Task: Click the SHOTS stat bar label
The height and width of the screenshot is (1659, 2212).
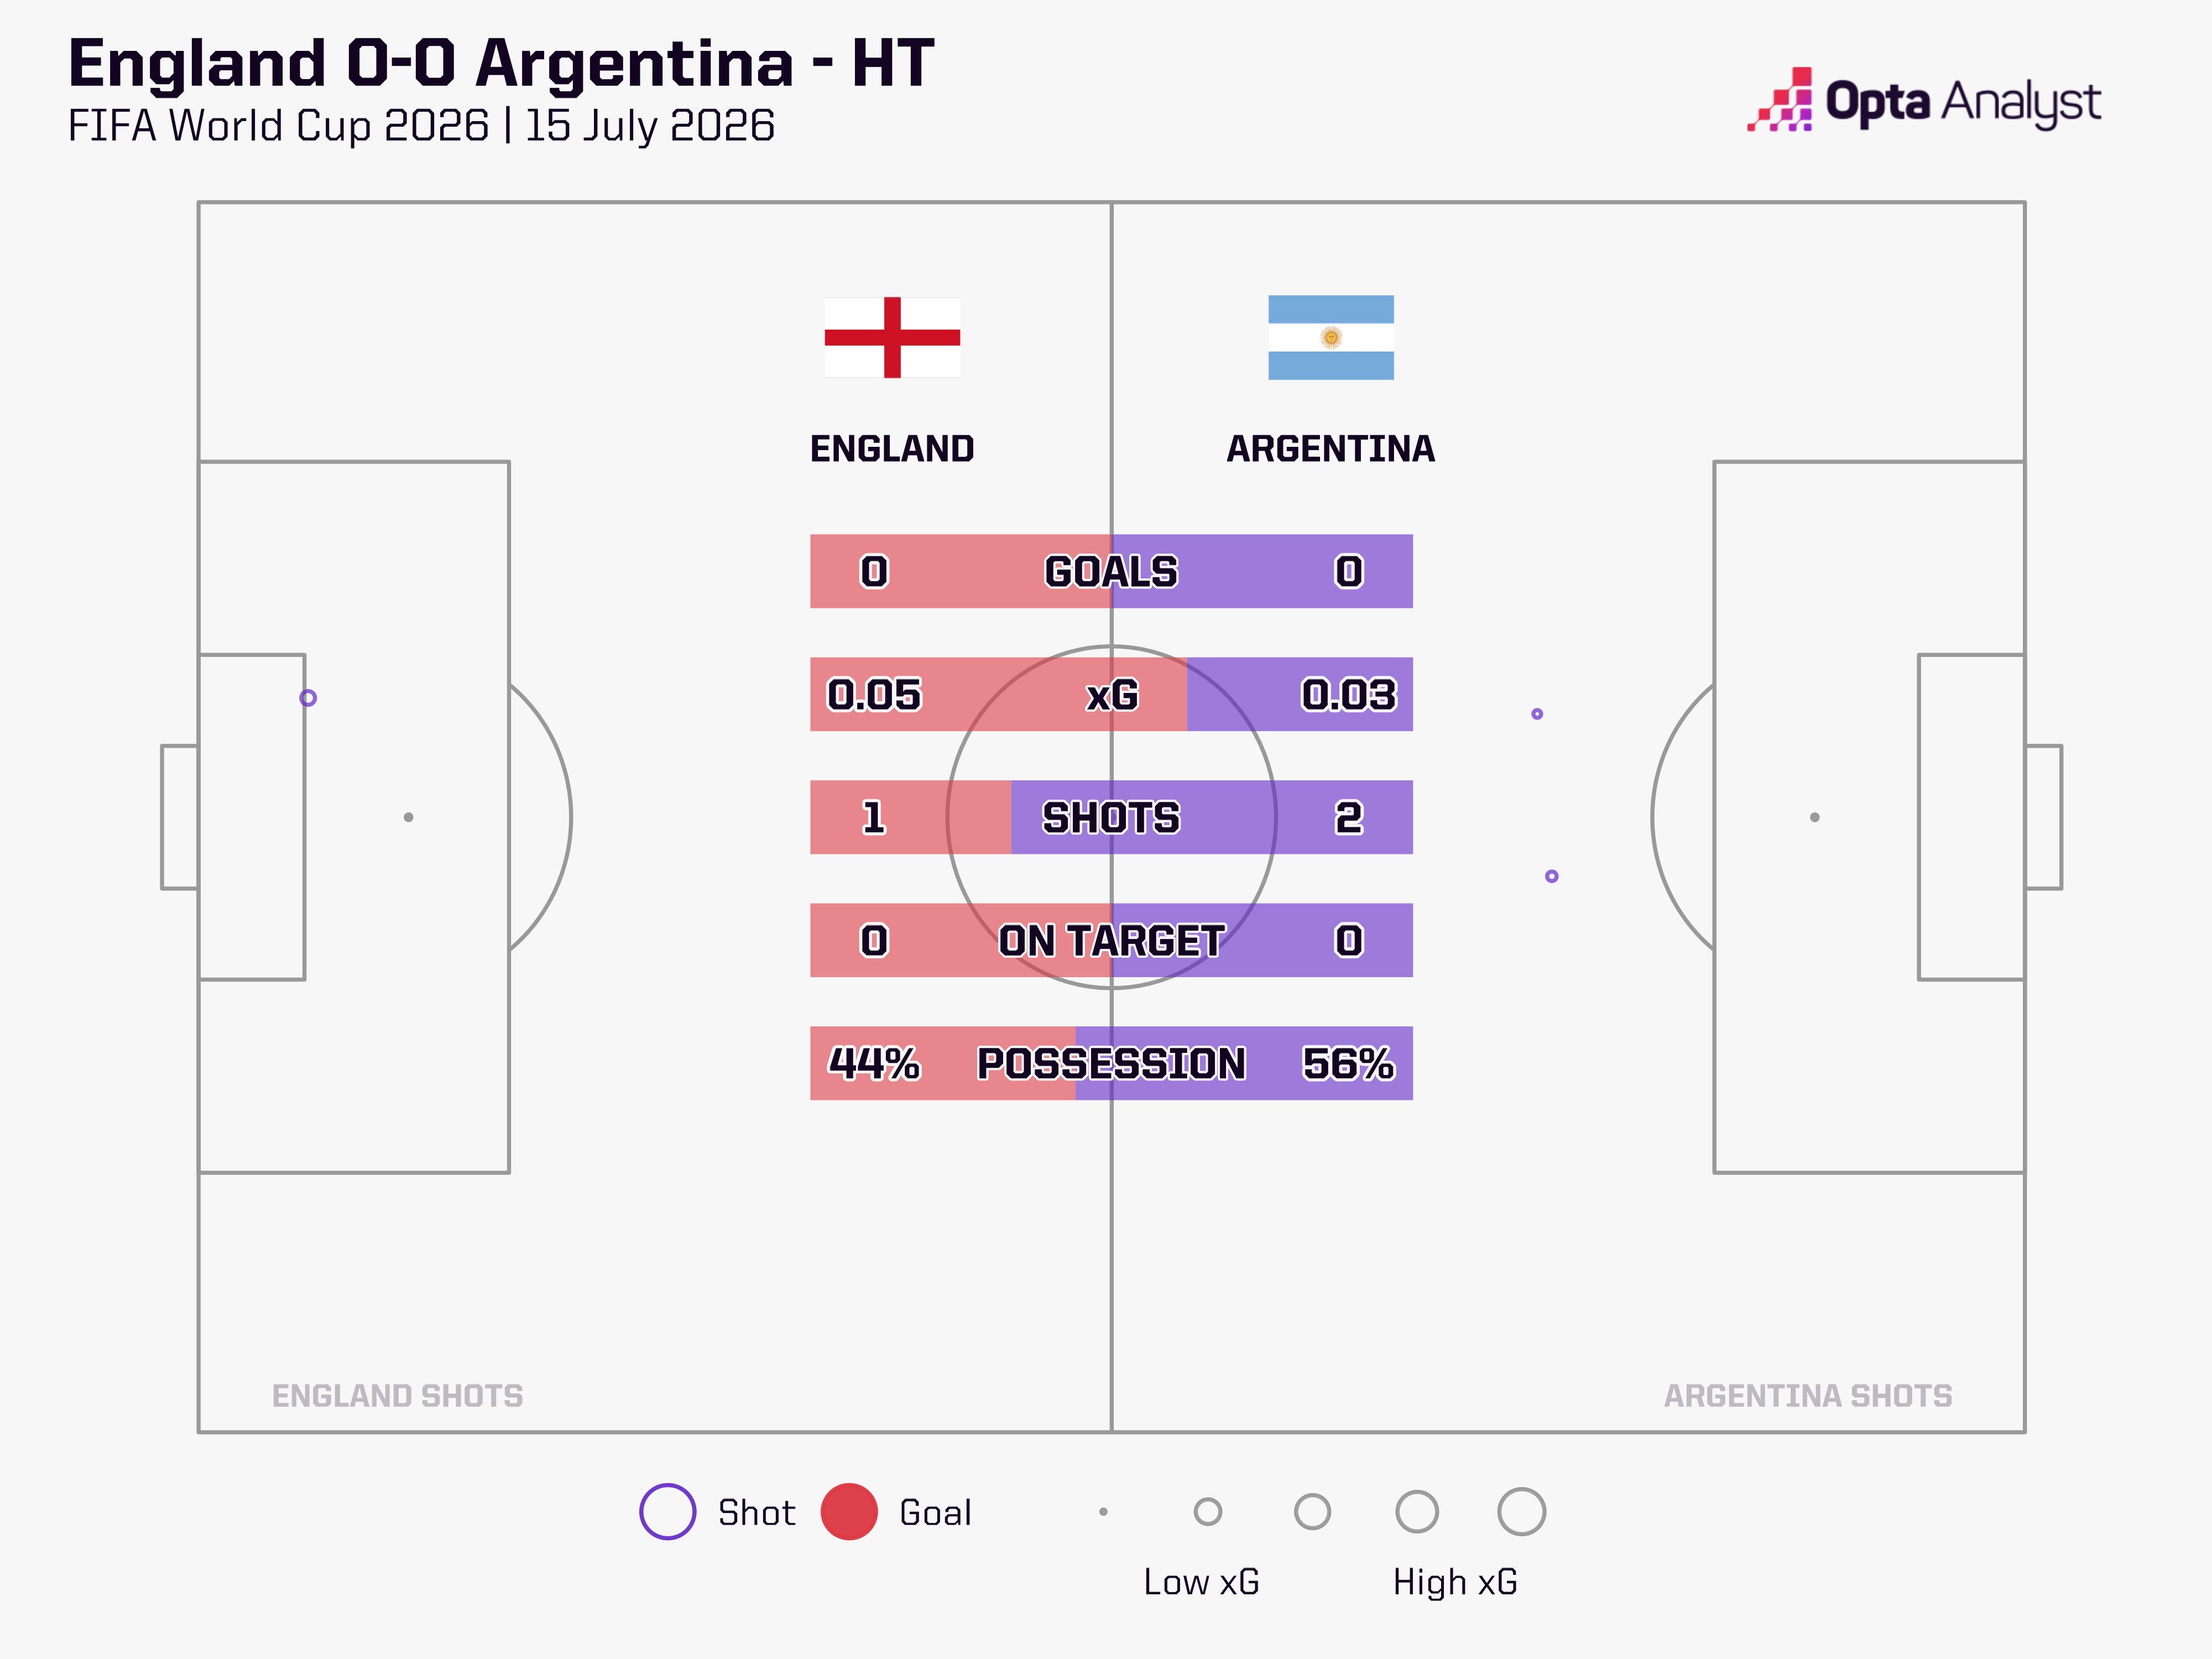Action: (1111, 817)
